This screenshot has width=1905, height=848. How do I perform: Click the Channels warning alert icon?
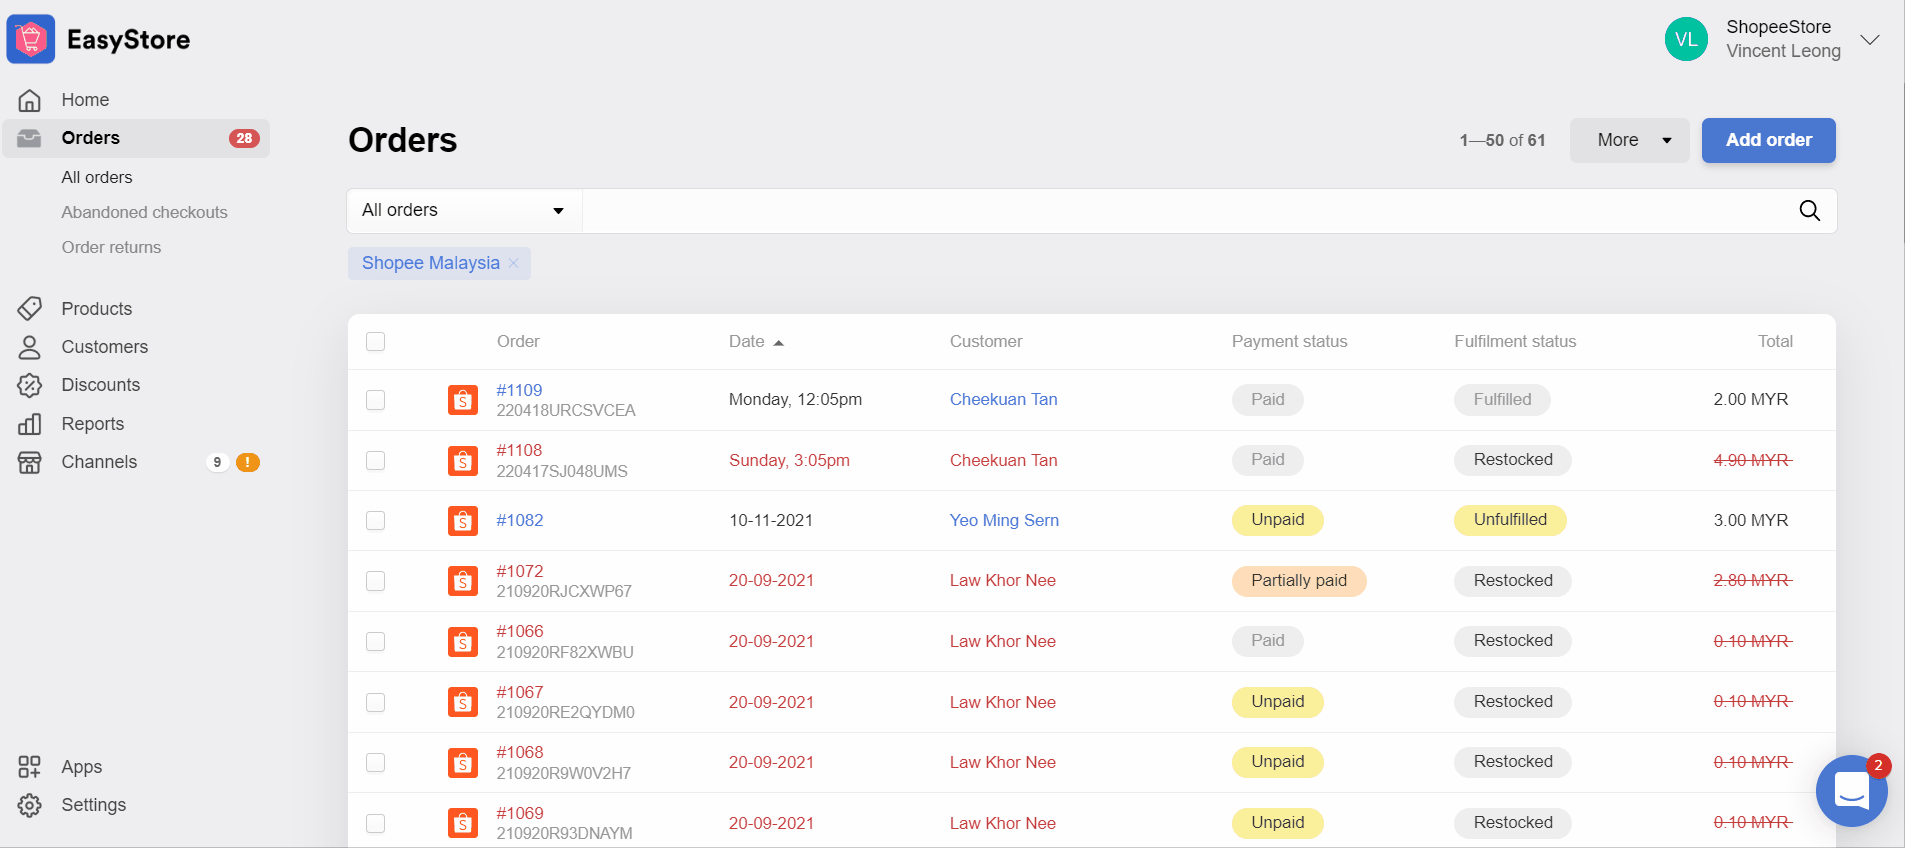[x=248, y=462]
